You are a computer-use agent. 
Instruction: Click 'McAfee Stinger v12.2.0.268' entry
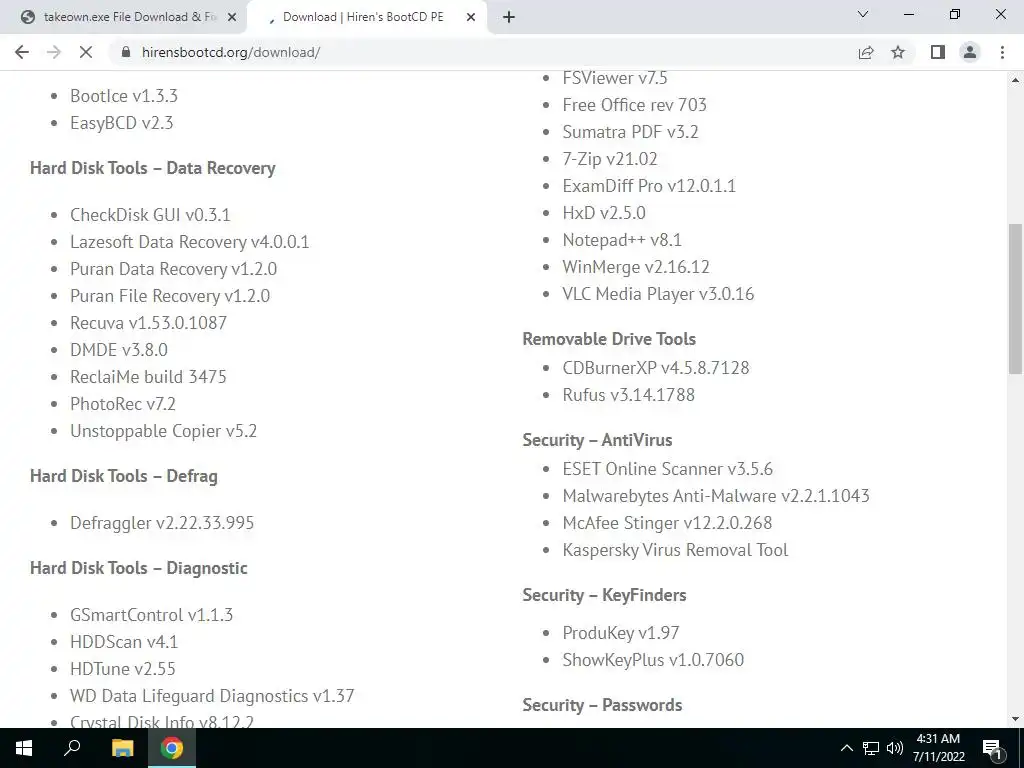pyautogui.click(x=667, y=523)
